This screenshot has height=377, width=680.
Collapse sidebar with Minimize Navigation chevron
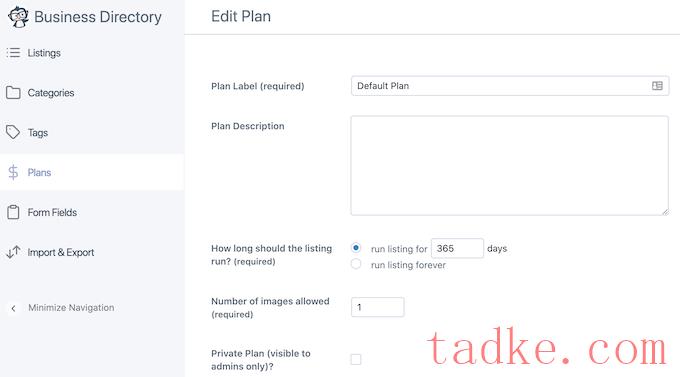pos(13,308)
